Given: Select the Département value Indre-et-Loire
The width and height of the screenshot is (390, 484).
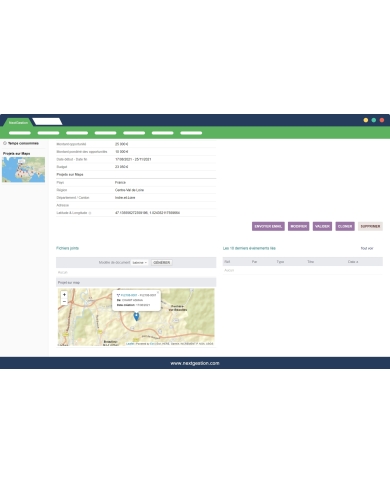Looking at the screenshot, I should (125, 198).
